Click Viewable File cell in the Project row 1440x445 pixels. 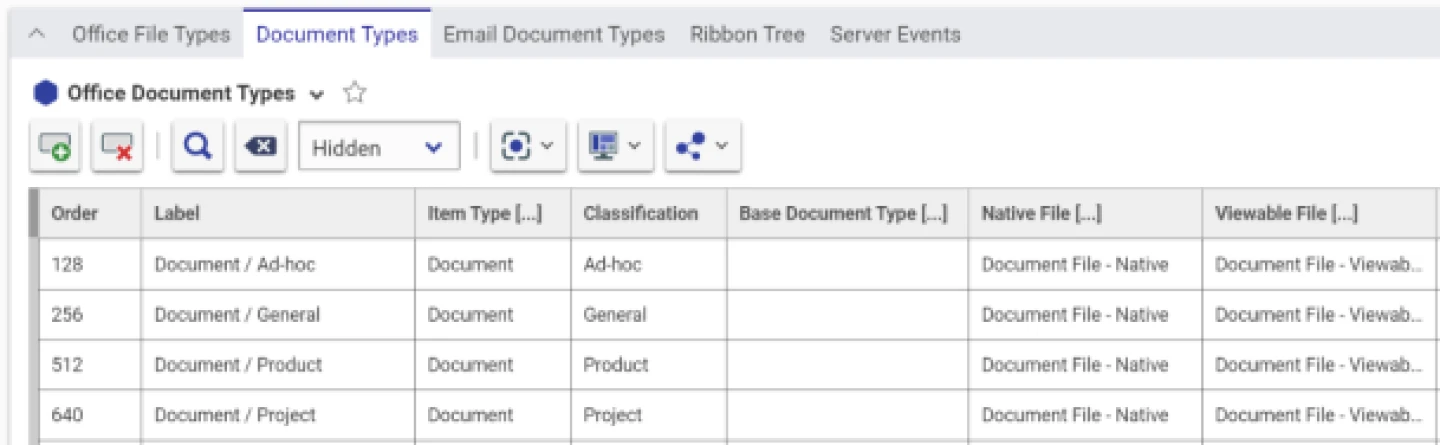click(x=1321, y=415)
